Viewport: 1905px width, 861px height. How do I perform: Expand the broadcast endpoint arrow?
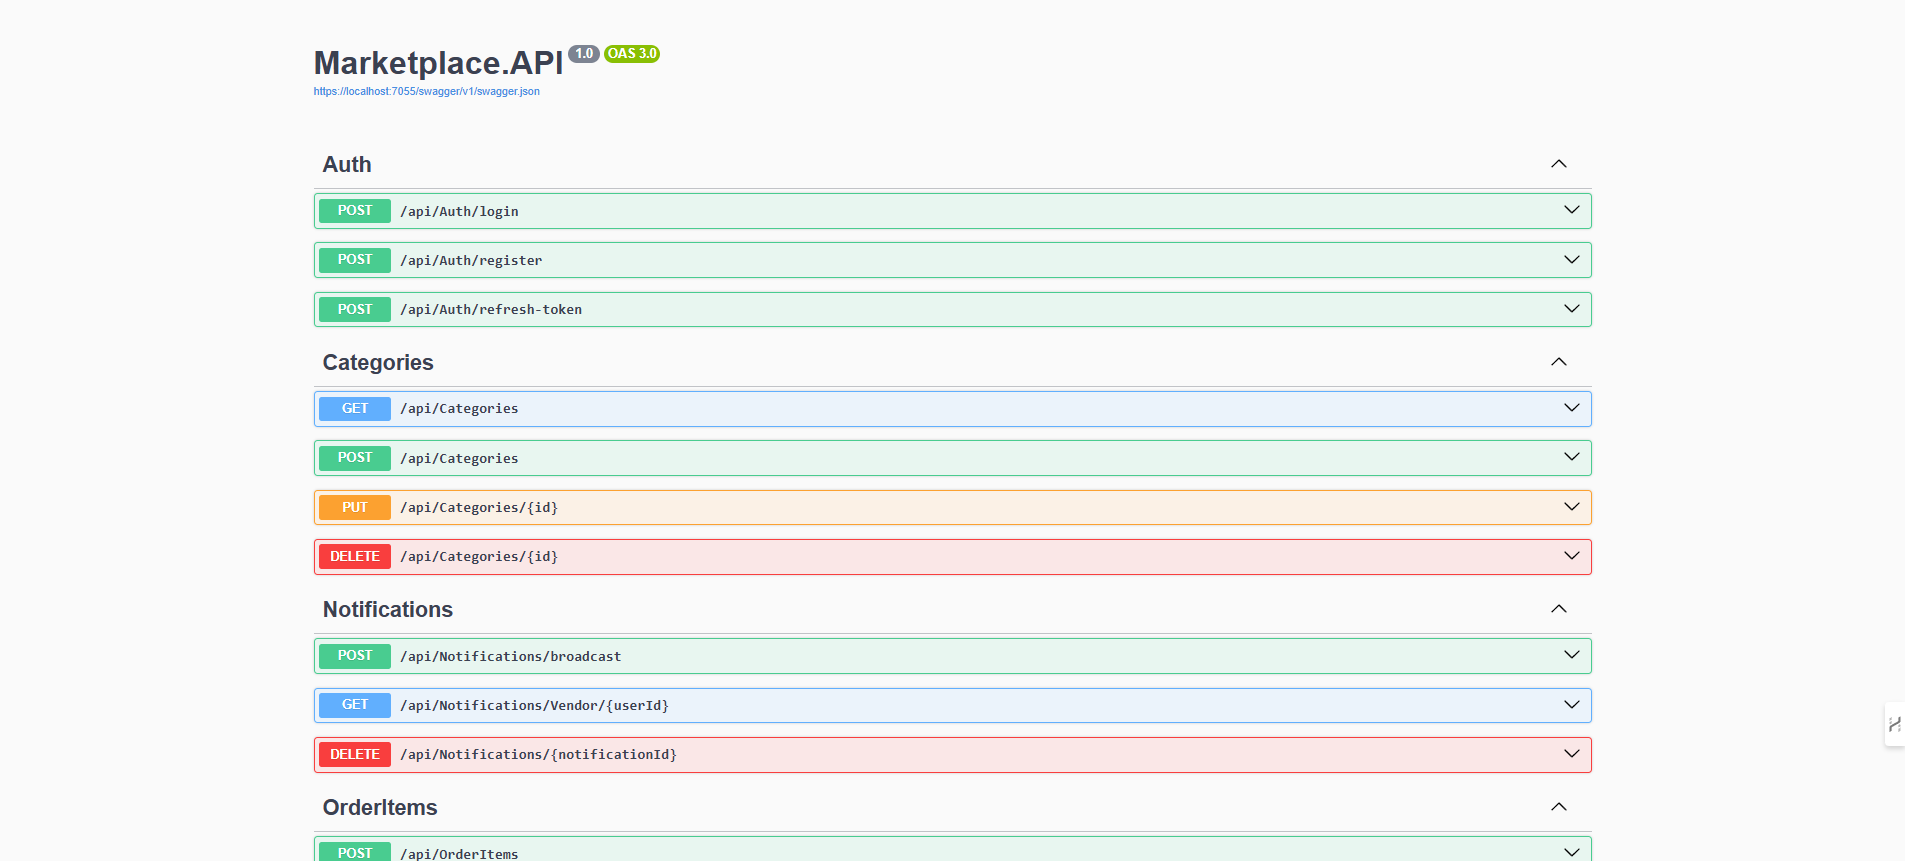(1571, 655)
